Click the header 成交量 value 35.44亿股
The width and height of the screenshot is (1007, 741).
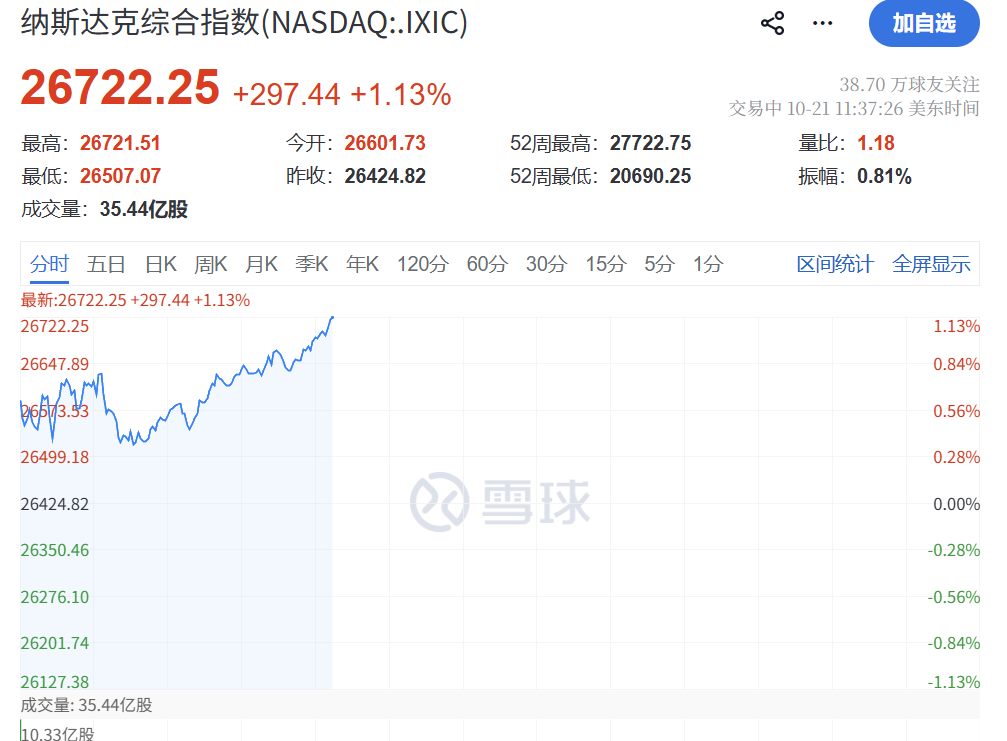144,209
